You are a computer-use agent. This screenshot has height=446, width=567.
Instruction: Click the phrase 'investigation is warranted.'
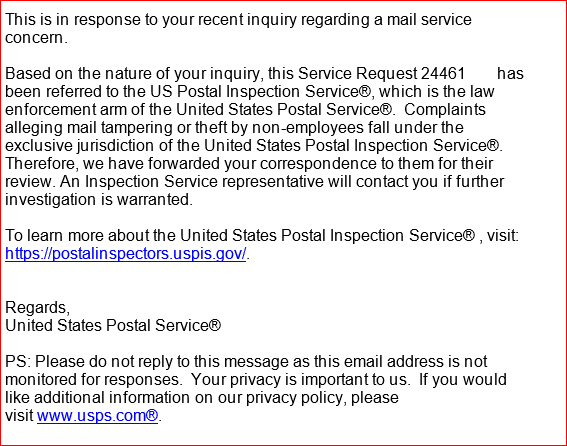(x=99, y=200)
